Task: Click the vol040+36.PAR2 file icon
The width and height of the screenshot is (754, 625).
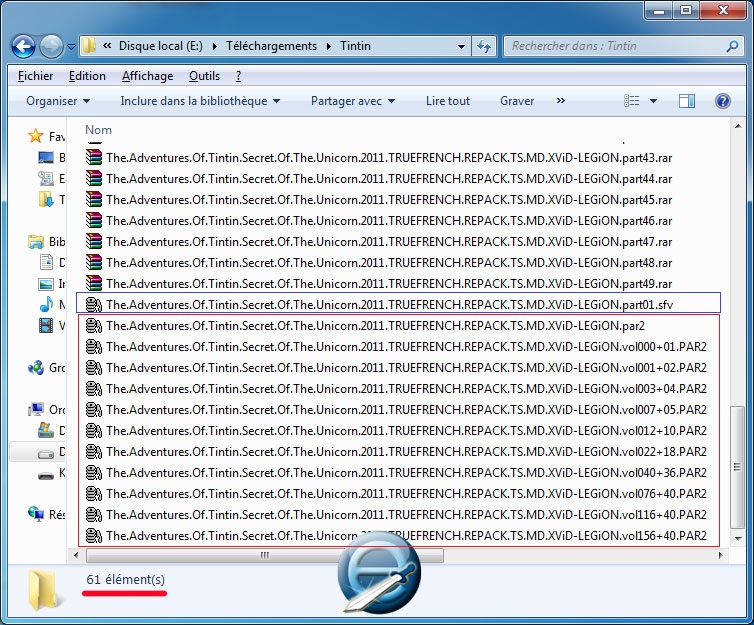Action: [94, 473]
